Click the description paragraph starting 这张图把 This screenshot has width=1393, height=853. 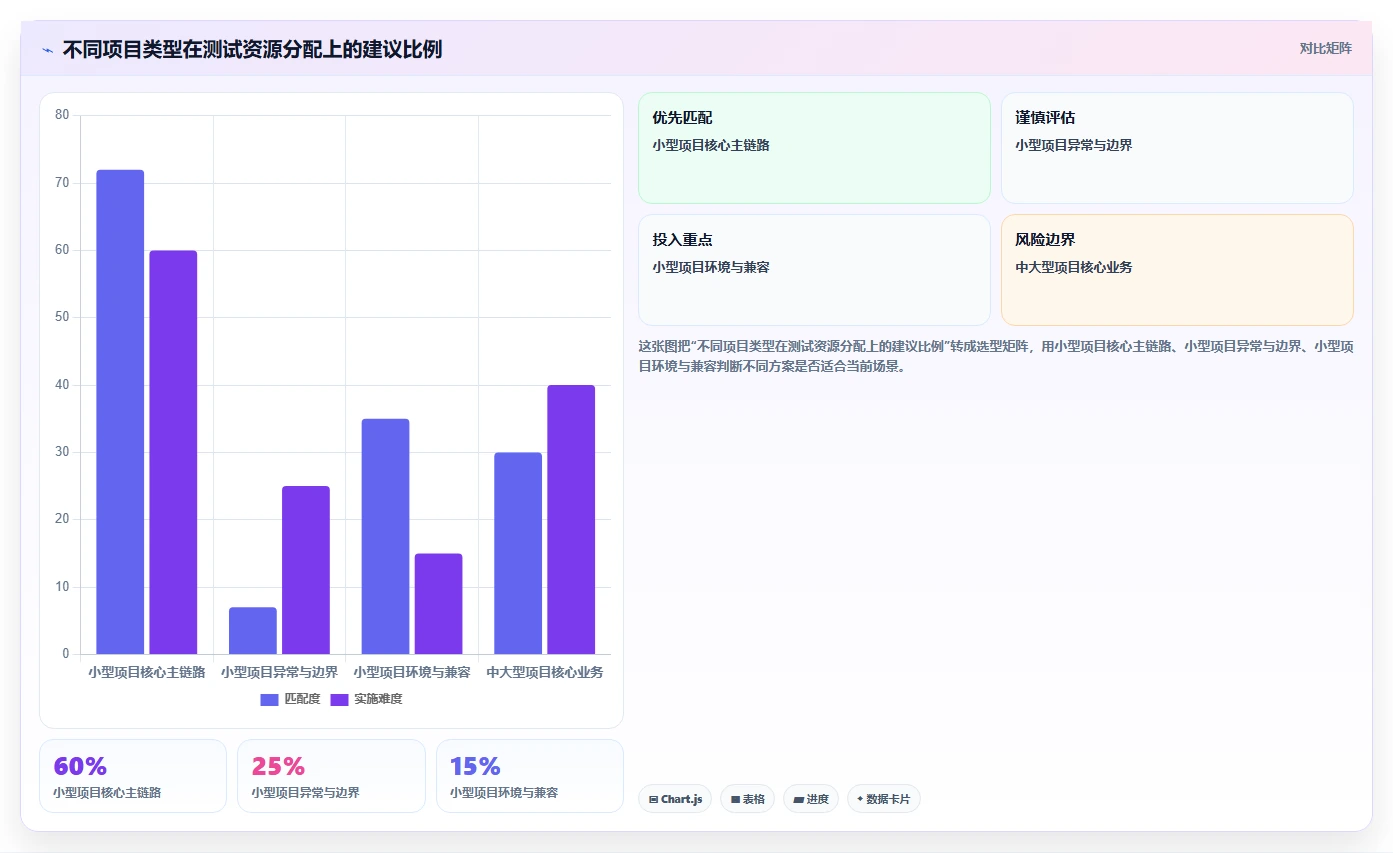point(996,356)
